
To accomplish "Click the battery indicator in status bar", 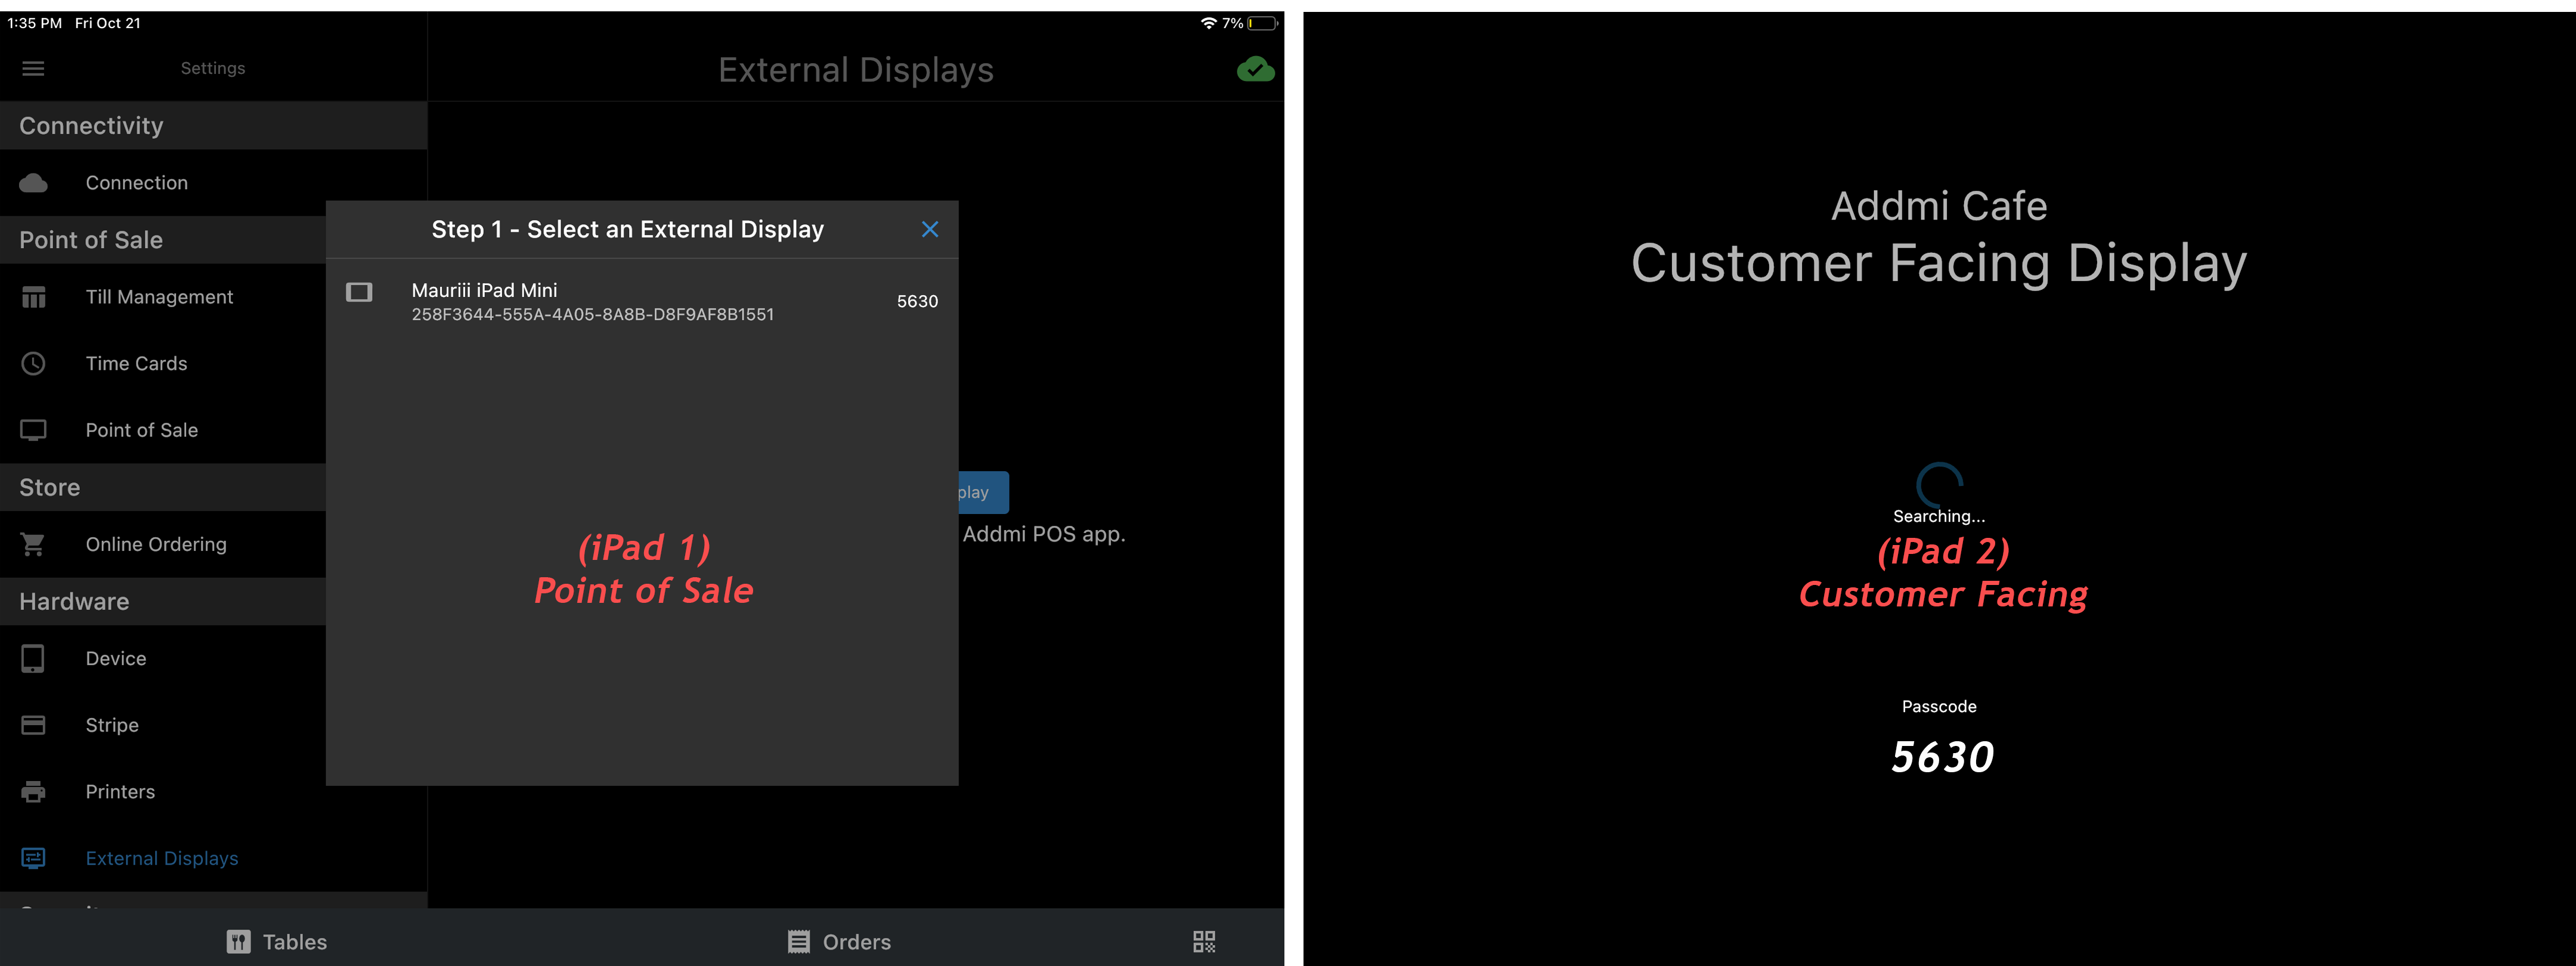I will tap(1262, 23).
